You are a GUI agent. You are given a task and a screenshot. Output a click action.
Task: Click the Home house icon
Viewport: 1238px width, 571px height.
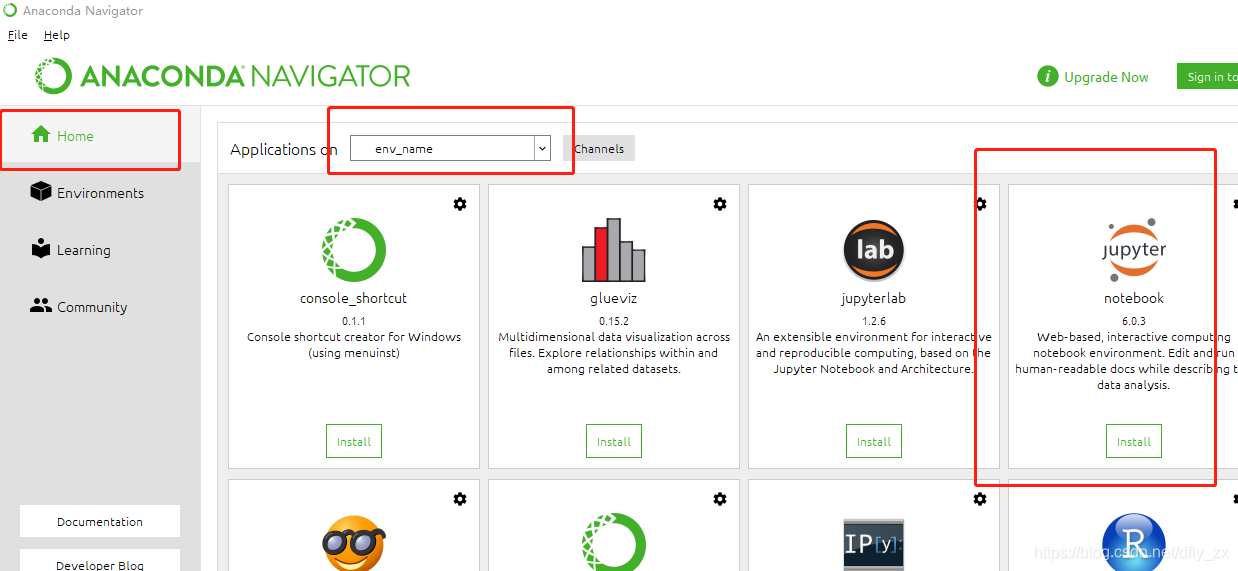(x=41, y=134)
